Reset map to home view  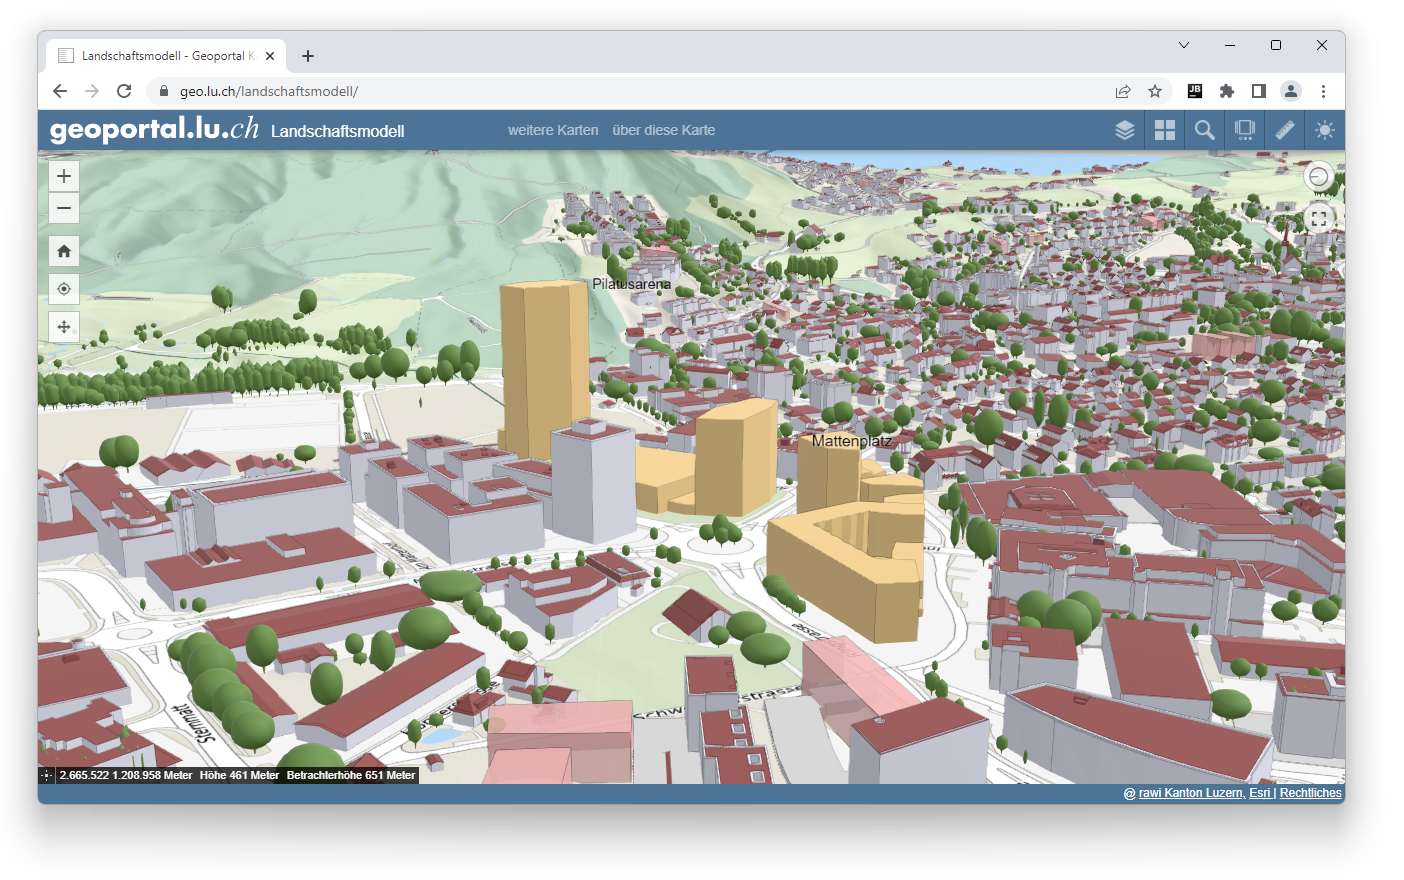coord(64,251)
